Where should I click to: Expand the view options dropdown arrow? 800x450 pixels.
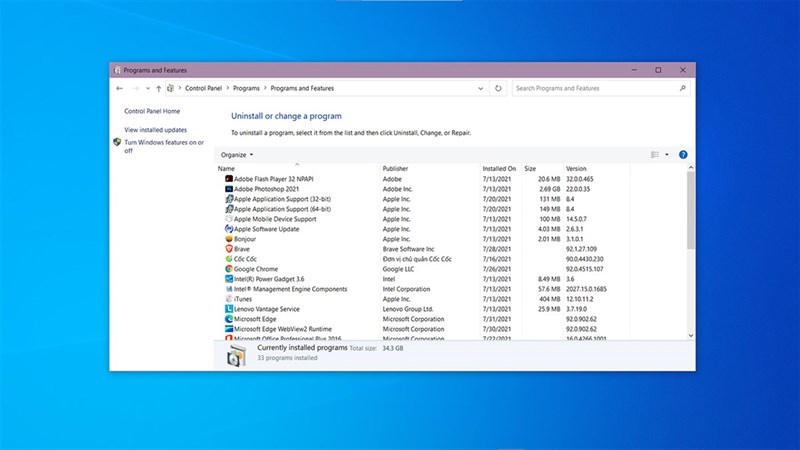point(667,155)
